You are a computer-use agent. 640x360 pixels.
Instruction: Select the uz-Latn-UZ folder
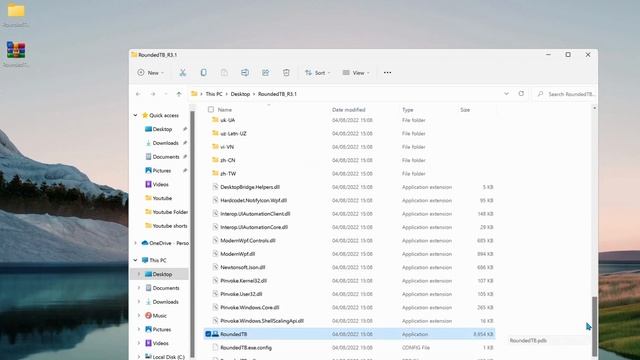click(x=233, y=133)
